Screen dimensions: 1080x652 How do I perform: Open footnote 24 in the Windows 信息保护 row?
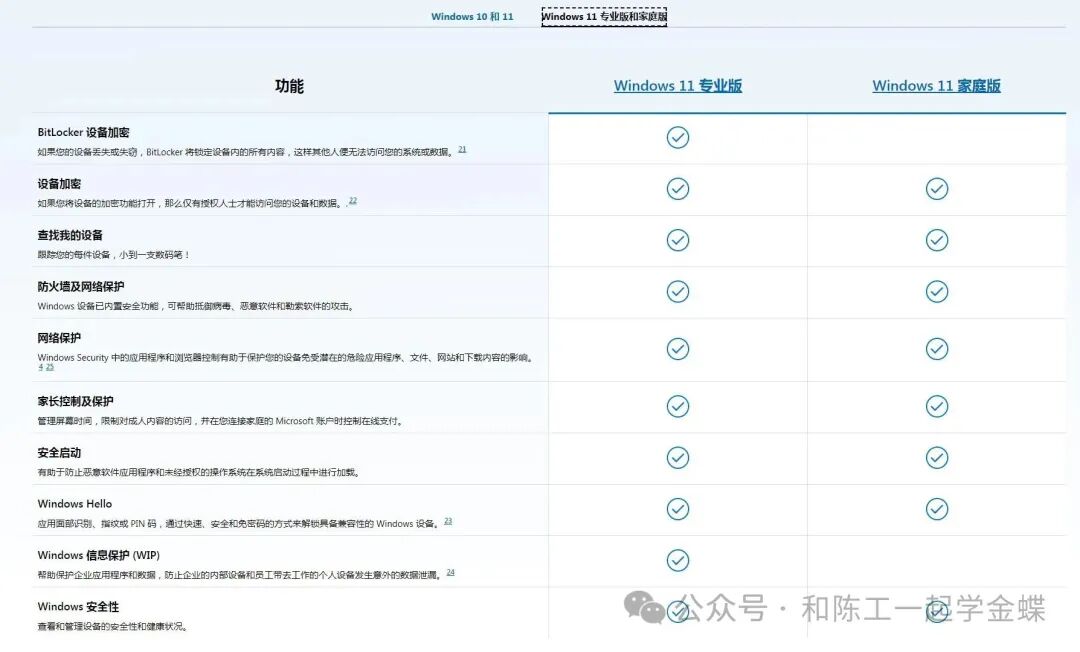pos(451,572)
